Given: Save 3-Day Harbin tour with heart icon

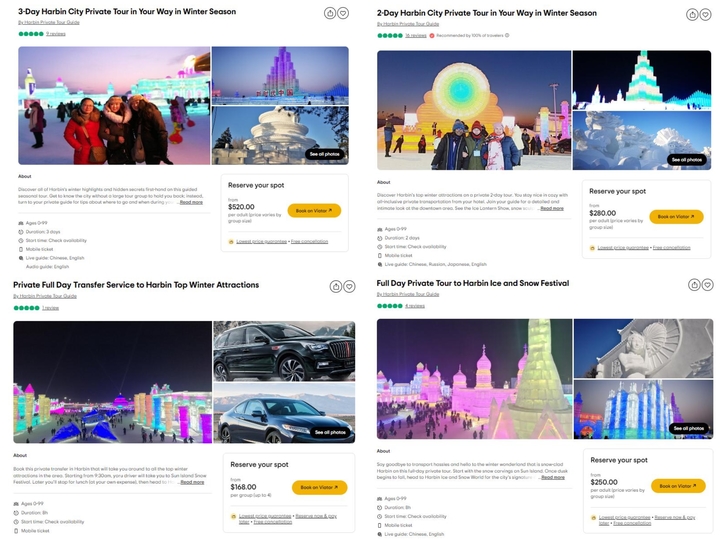Looking at the screenshot, I should (x=343, y=13).
